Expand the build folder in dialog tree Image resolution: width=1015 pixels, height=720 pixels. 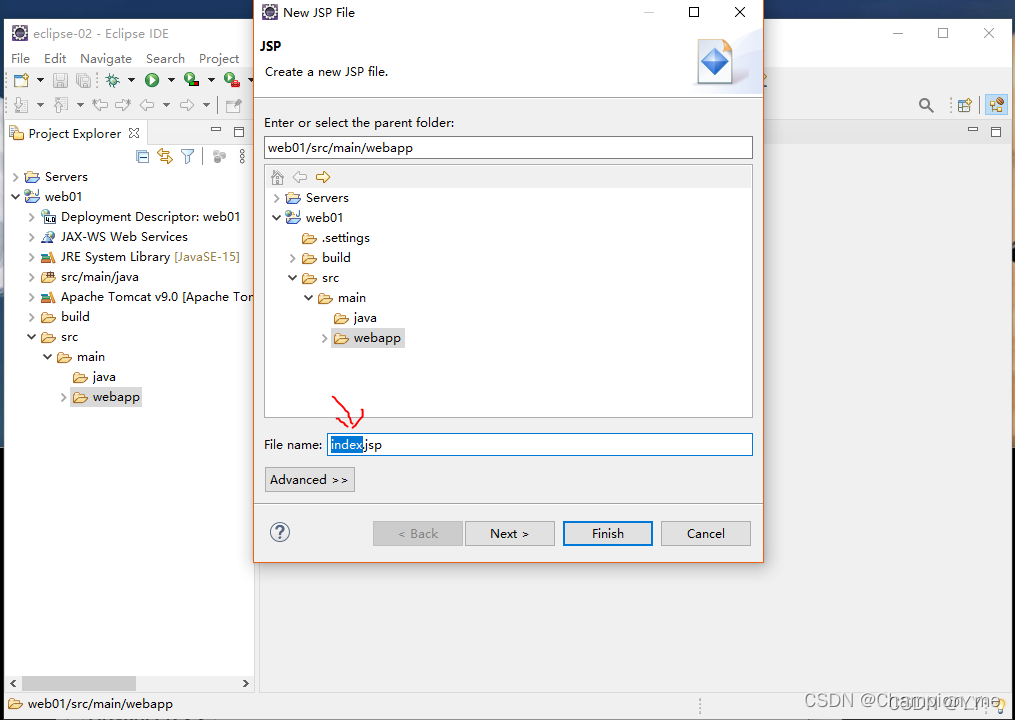pos(293,258)
